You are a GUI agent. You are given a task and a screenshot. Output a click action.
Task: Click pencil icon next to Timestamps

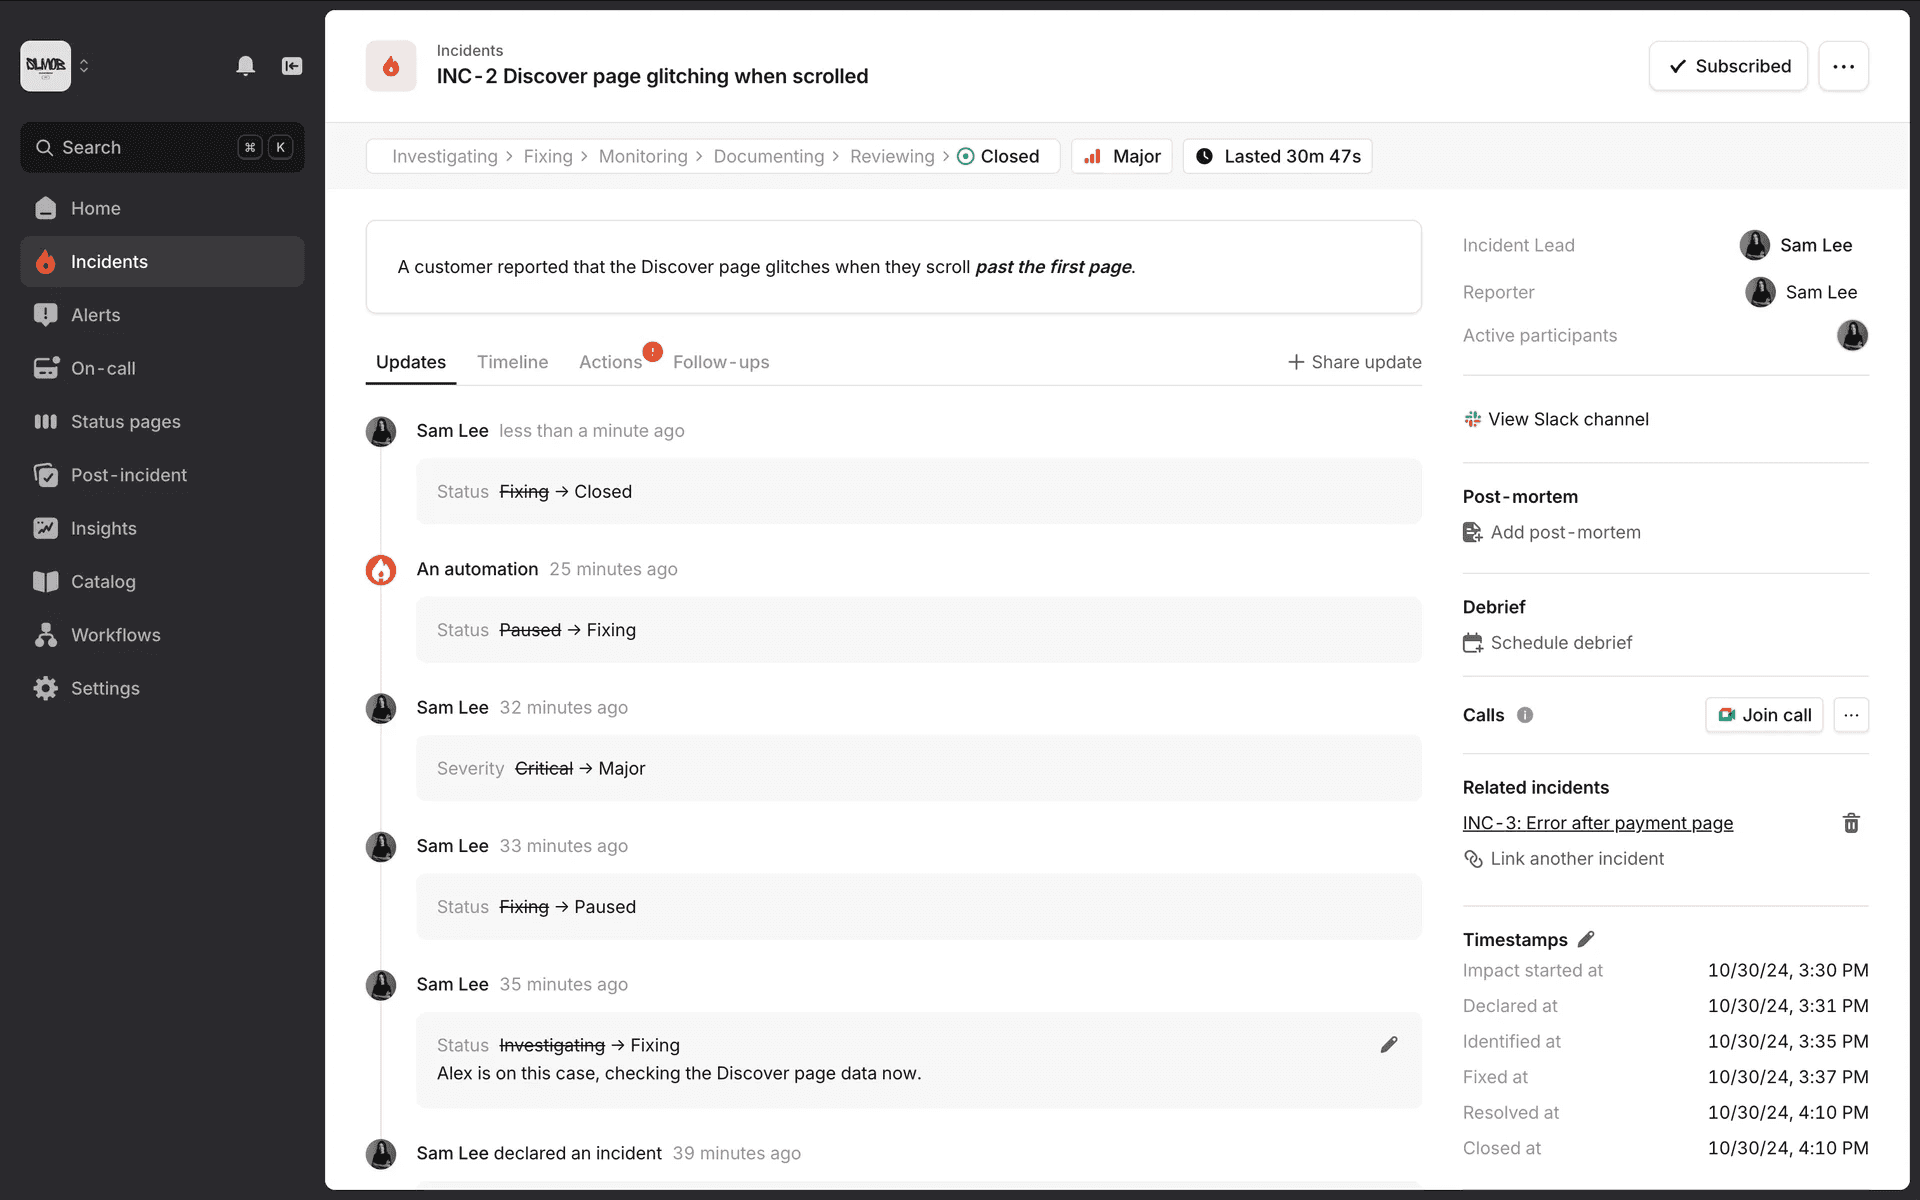pos(1586,939)
